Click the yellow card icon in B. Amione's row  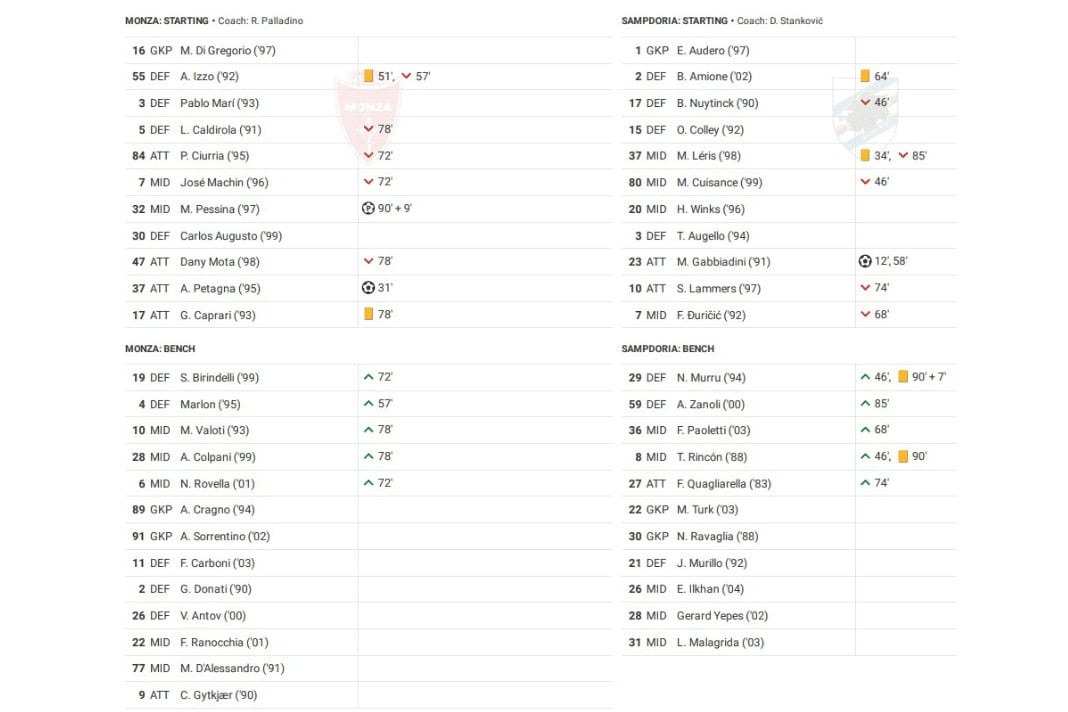(x=865, y=76)
